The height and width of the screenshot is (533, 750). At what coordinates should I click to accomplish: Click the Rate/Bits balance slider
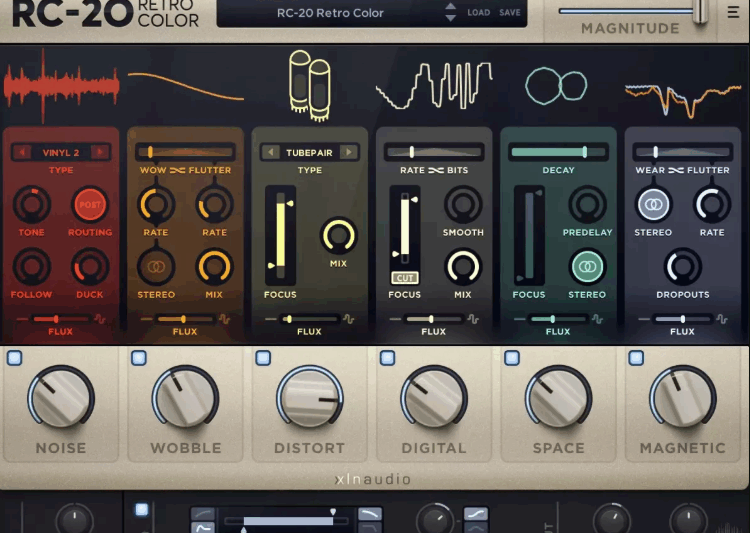point(434,152)
